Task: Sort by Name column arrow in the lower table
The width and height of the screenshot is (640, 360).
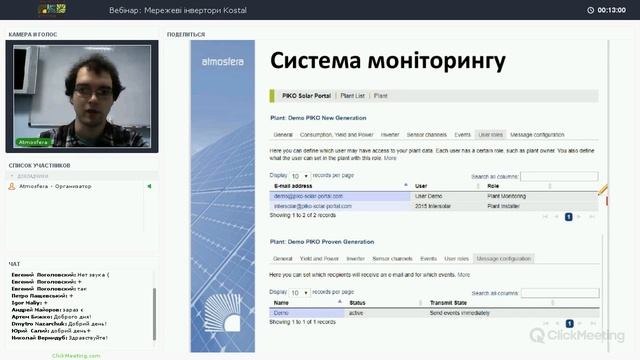Action: [x=340, y=302]
